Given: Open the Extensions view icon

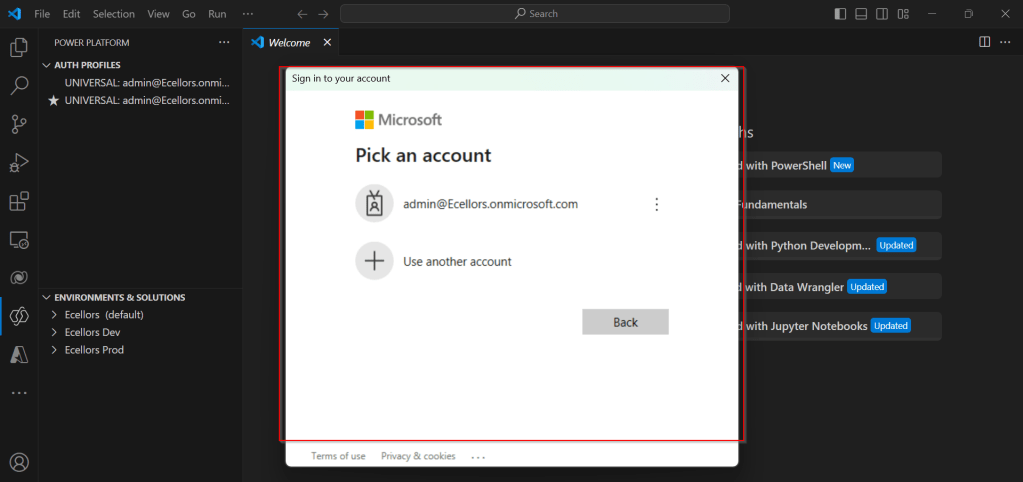Looking at the screenshot, I should [x=19, y=201].
